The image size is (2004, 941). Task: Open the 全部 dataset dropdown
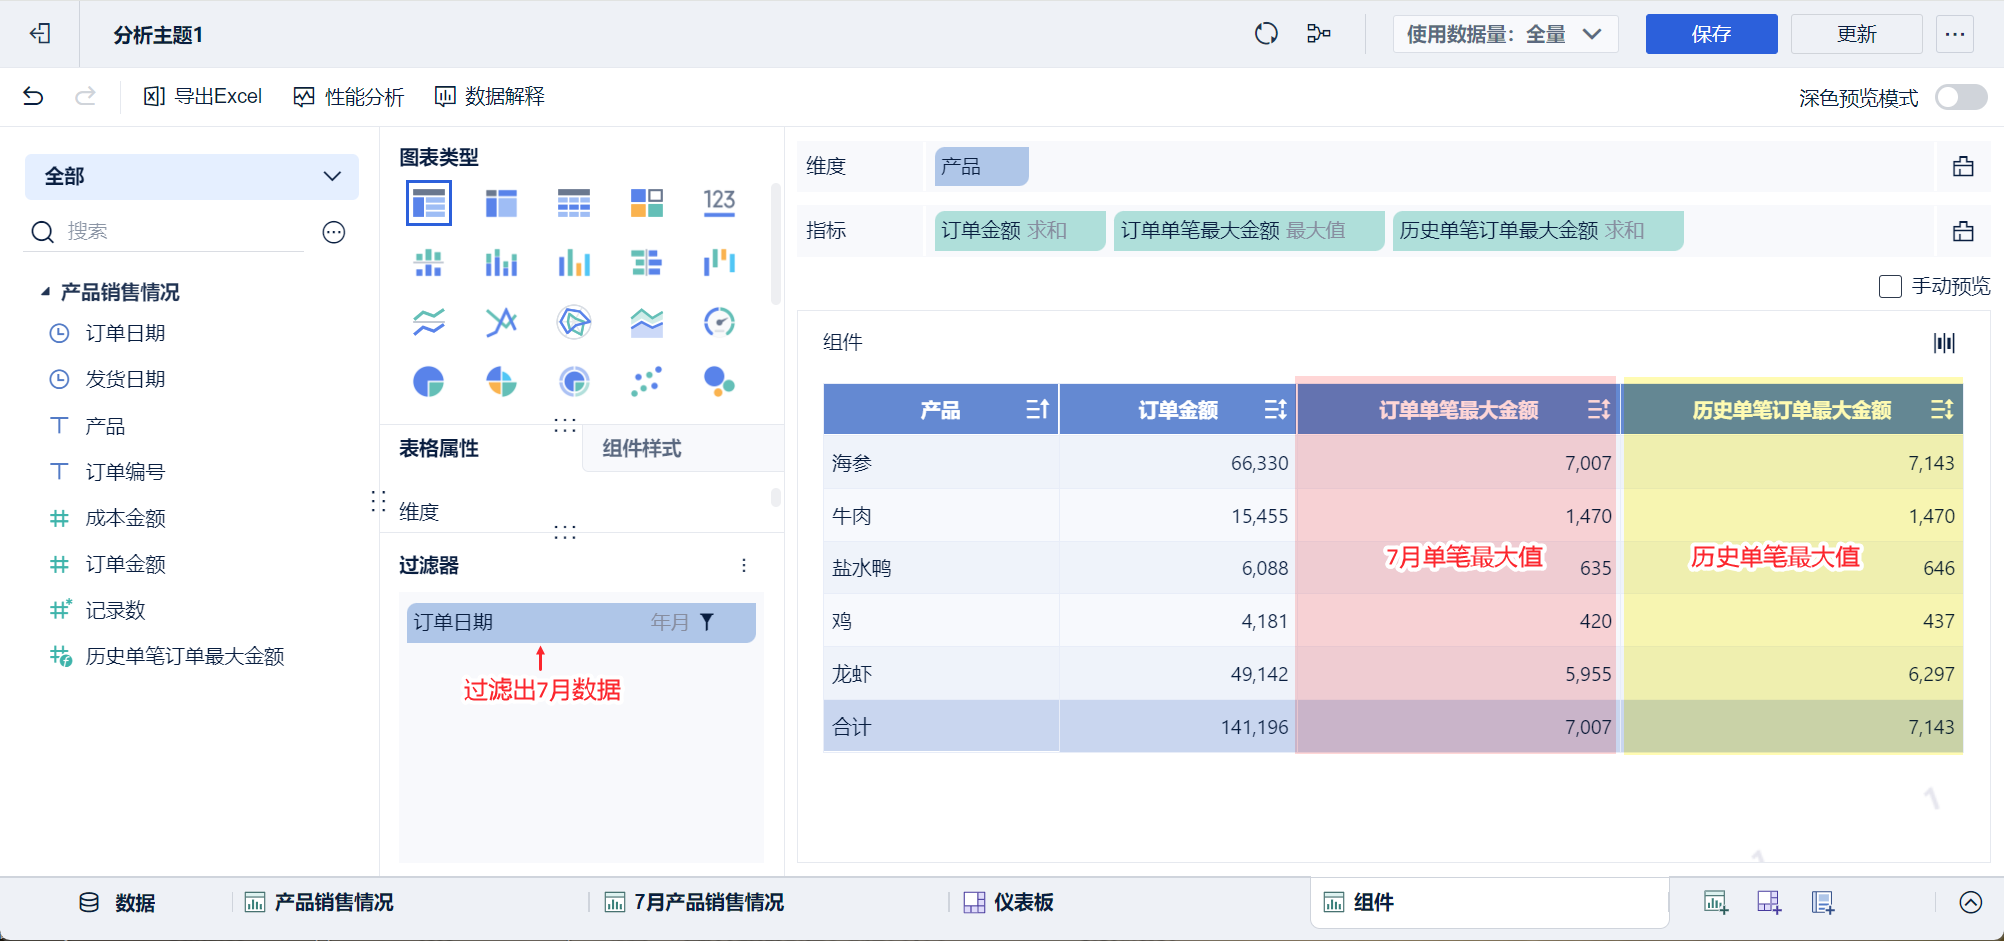(192, 176)
